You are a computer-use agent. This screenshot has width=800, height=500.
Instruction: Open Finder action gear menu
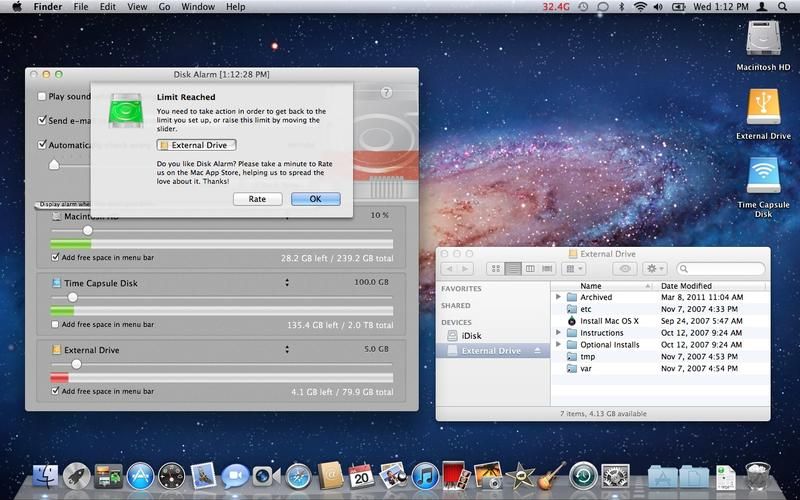pyautogui.click(x=655, y=268)
